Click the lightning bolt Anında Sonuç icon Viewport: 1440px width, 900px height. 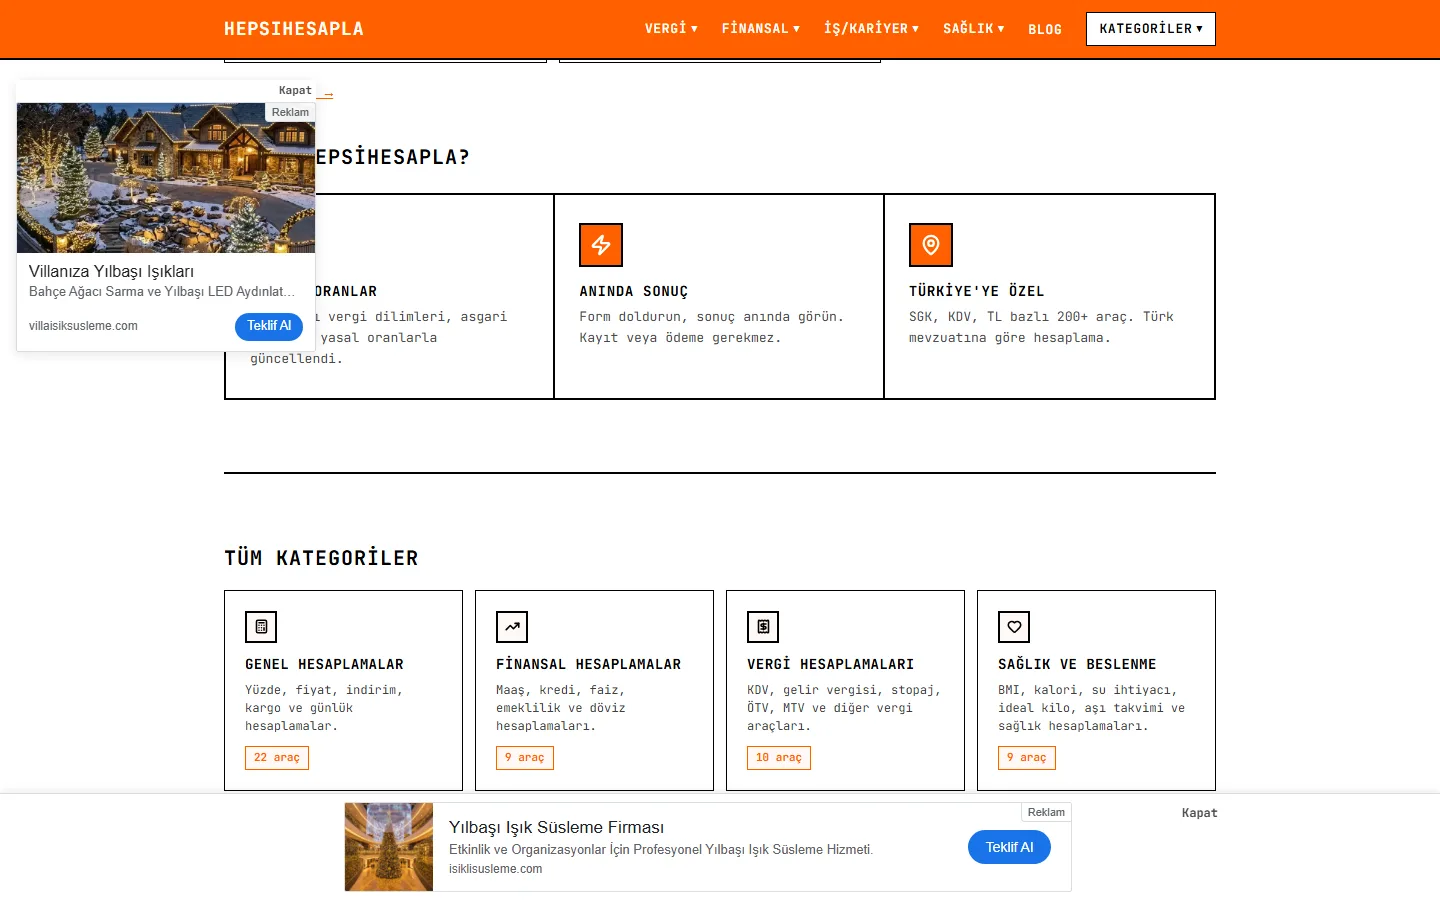[601, 245]
